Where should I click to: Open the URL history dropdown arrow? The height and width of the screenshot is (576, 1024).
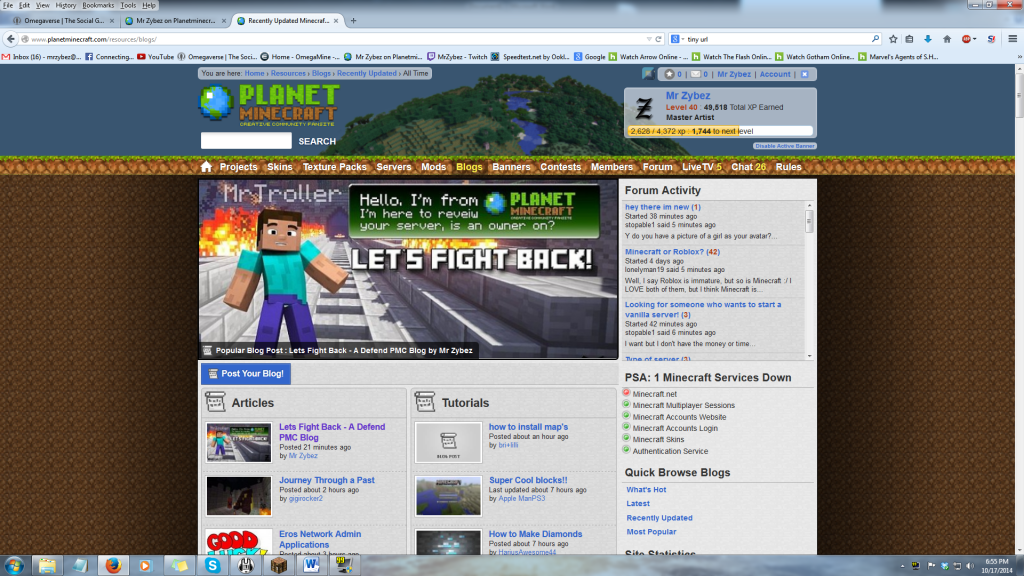pos(648,39)
